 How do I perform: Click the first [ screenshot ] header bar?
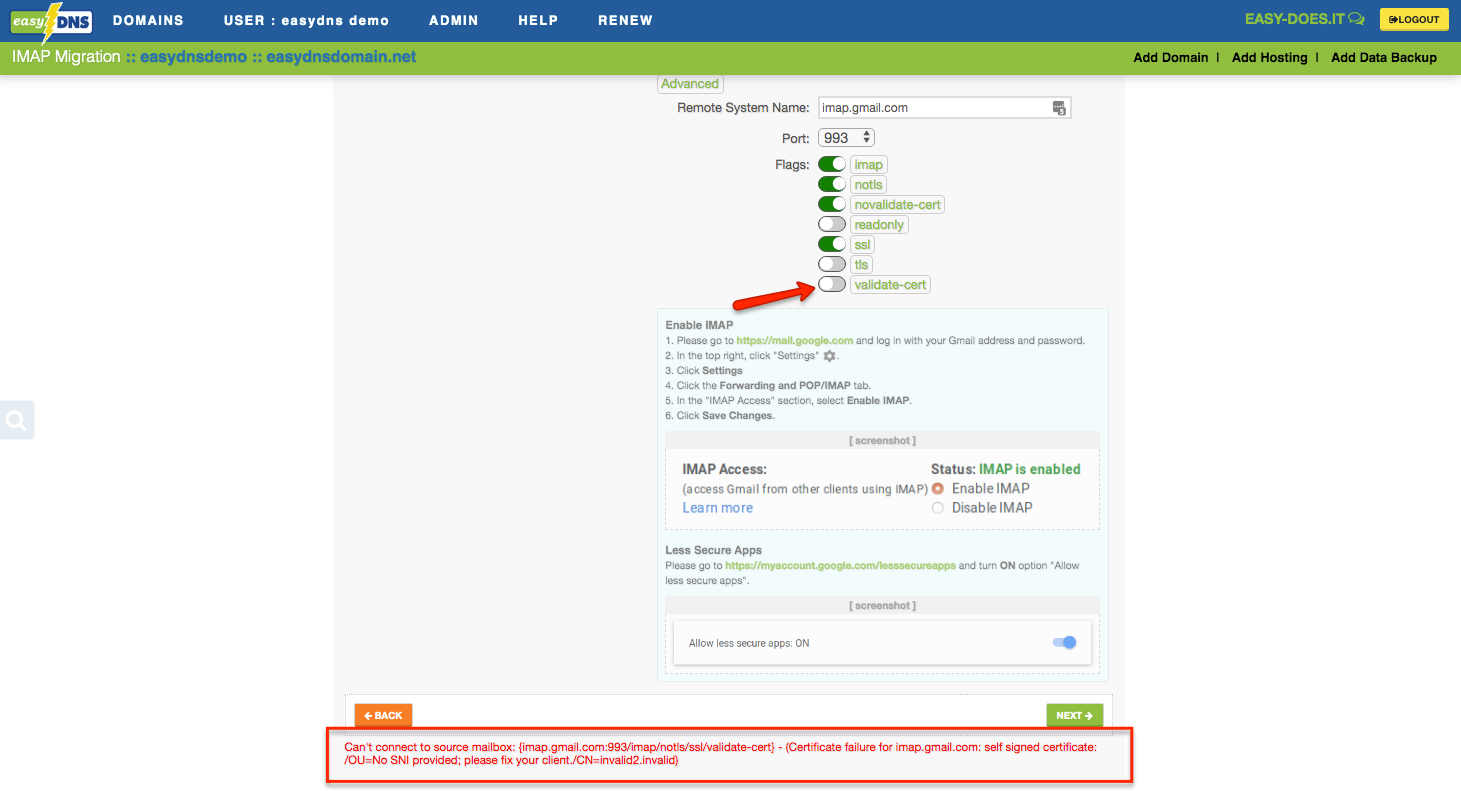point(882,440)
